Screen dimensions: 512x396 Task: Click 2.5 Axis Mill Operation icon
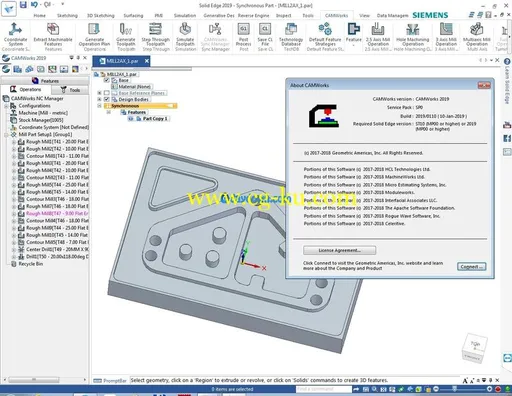(378, 29)
